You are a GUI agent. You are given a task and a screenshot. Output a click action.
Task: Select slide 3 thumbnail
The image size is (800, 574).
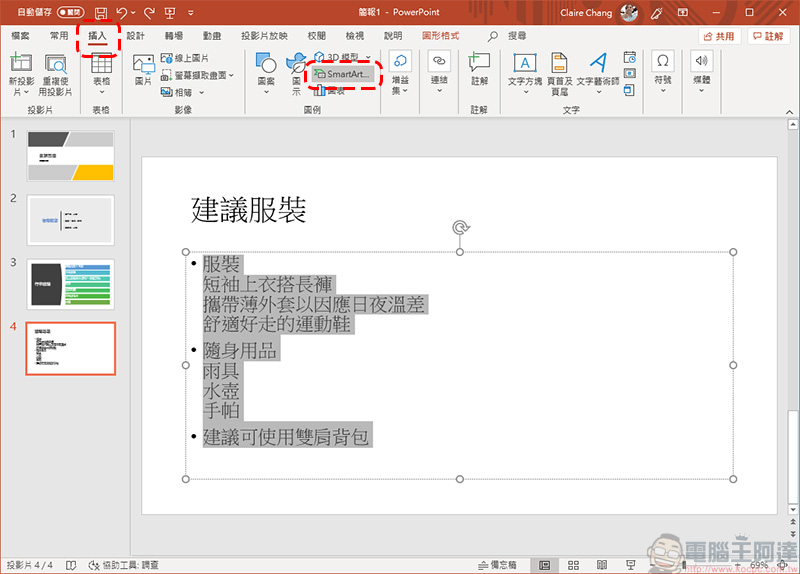(70, 284)
